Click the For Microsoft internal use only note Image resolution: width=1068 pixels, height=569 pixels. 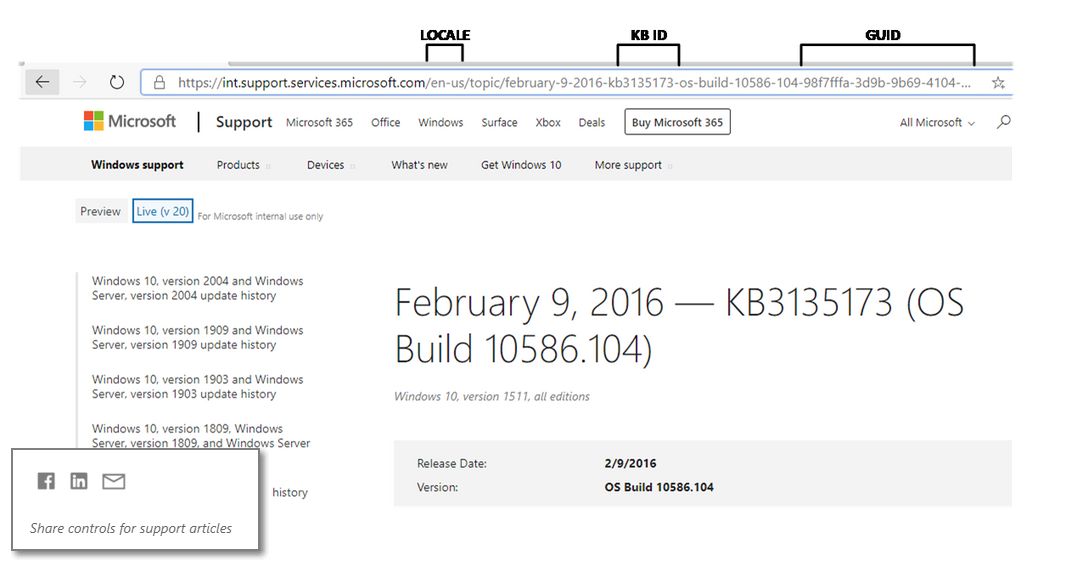(x=260, y=216)
